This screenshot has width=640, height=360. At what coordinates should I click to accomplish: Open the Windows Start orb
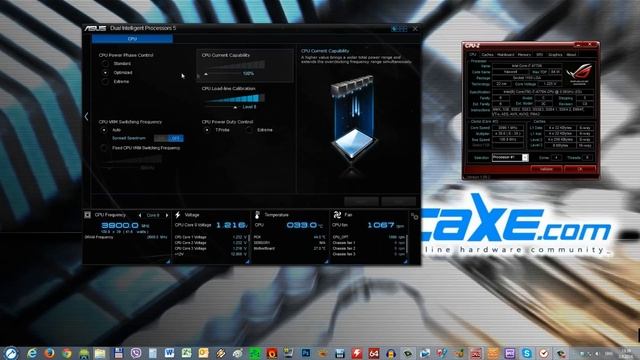coord(11,353)
